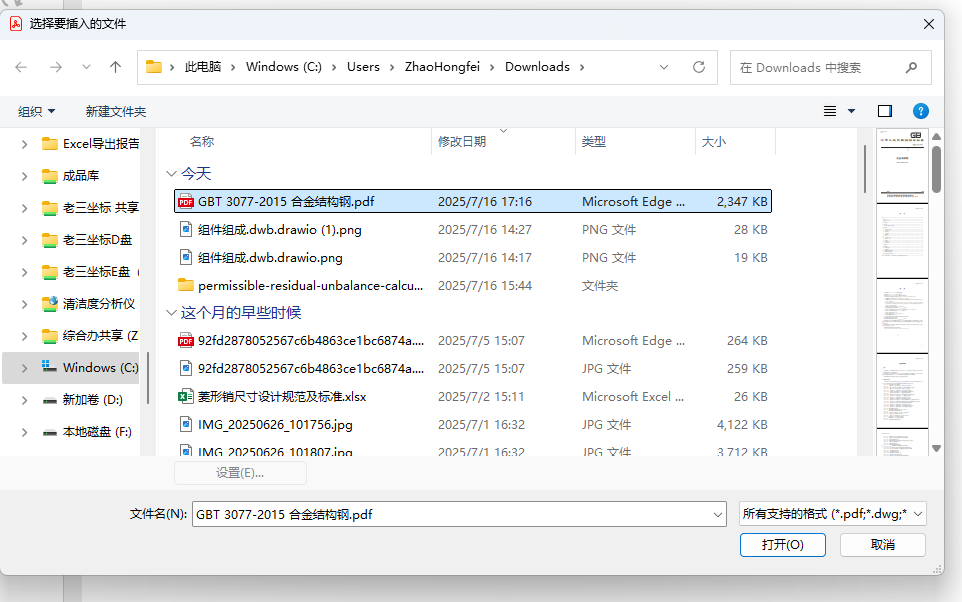Viewport: 962px width, 602px height.
Task: Open the file name combo box dropdown
Action: (x=718, y=513)
